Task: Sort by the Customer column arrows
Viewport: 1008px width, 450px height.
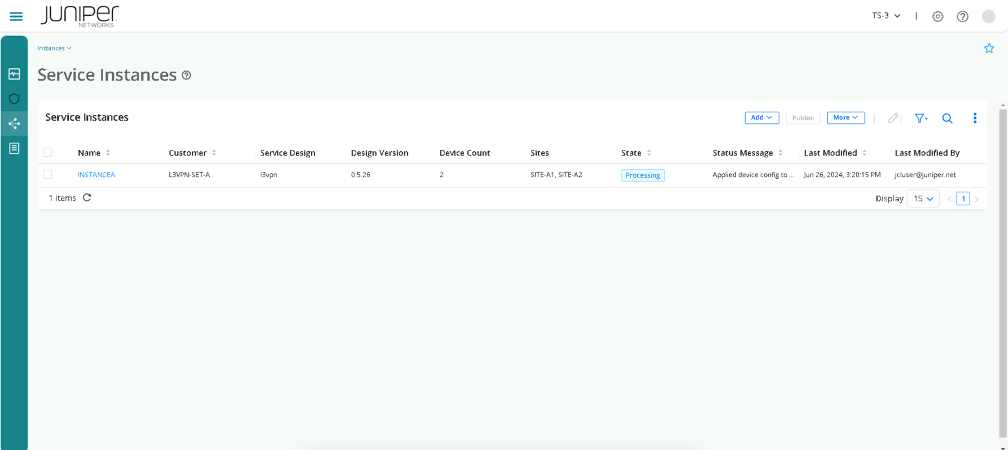Action: (x=214, y=153)
